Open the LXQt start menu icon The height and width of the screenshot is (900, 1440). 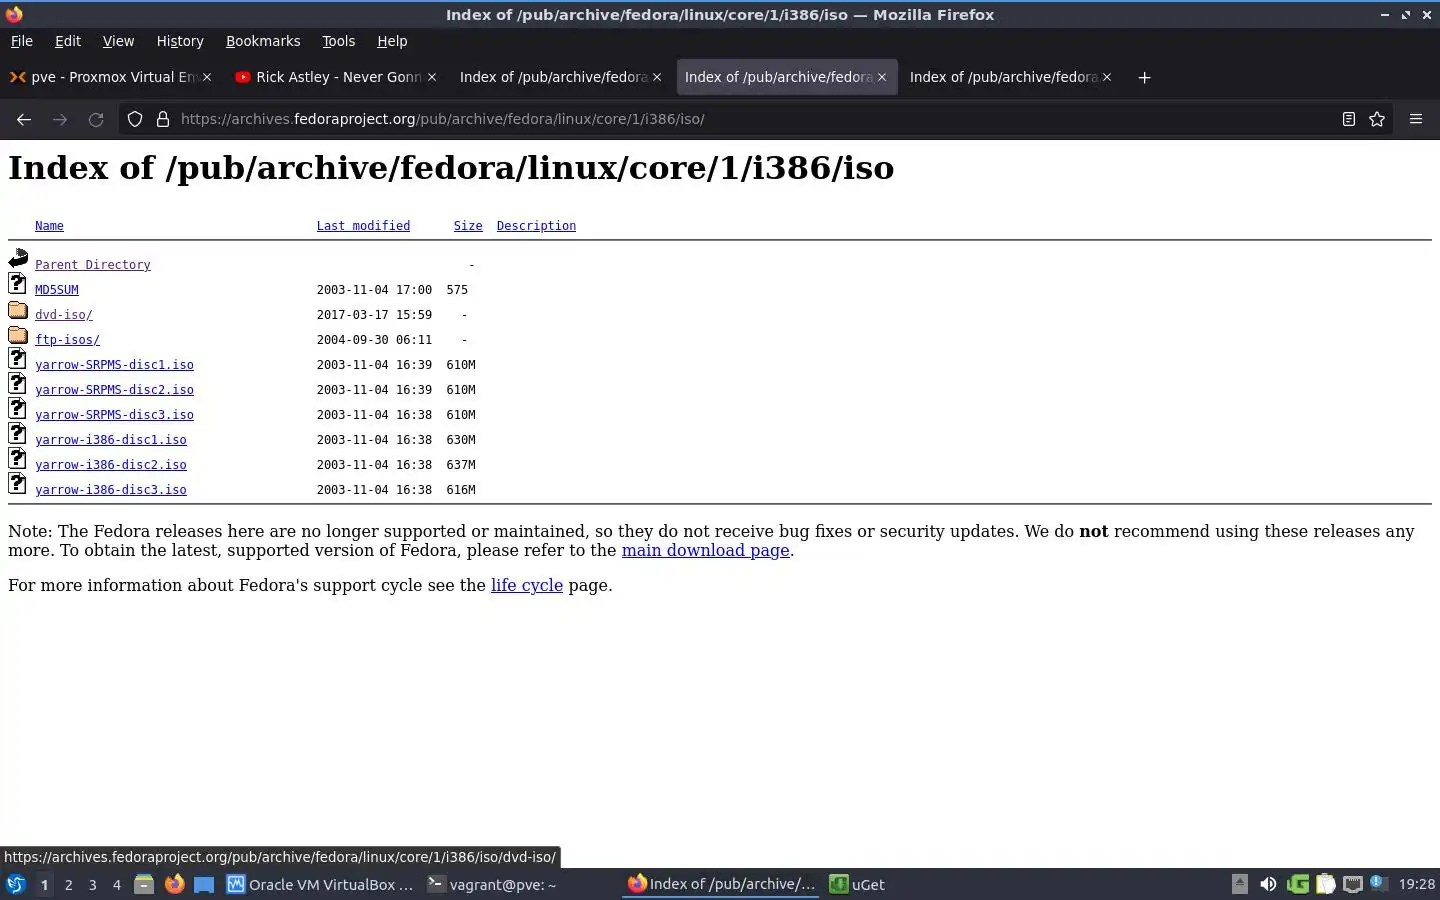click(16, 884)
